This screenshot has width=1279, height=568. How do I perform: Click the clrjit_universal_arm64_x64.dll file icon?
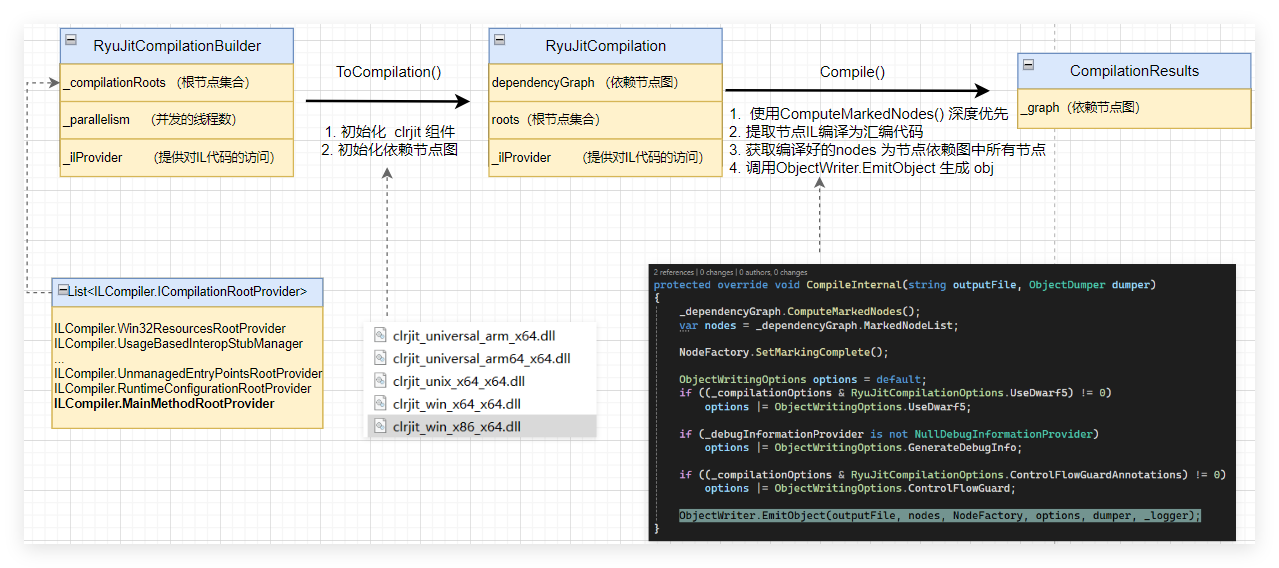pyautogui.click(x=380, y=358)
